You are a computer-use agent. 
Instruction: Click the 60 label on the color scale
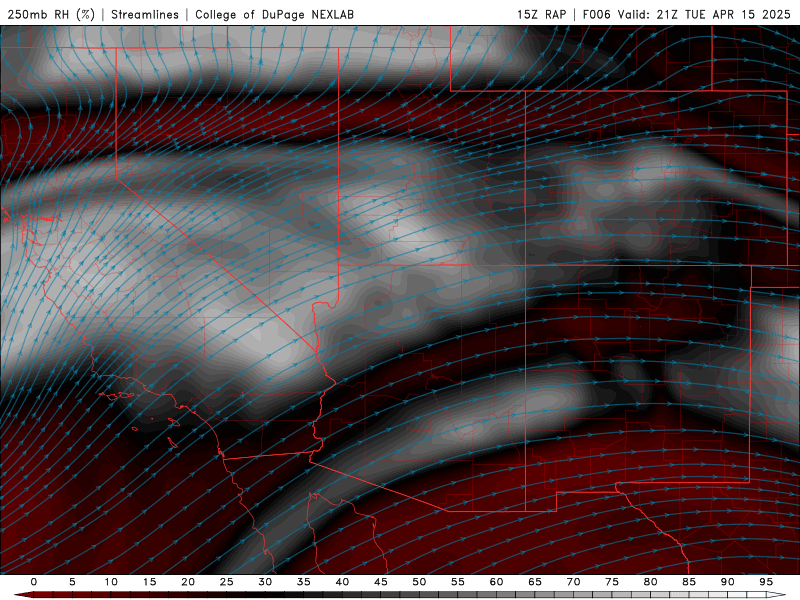click(x=496, y=582)
